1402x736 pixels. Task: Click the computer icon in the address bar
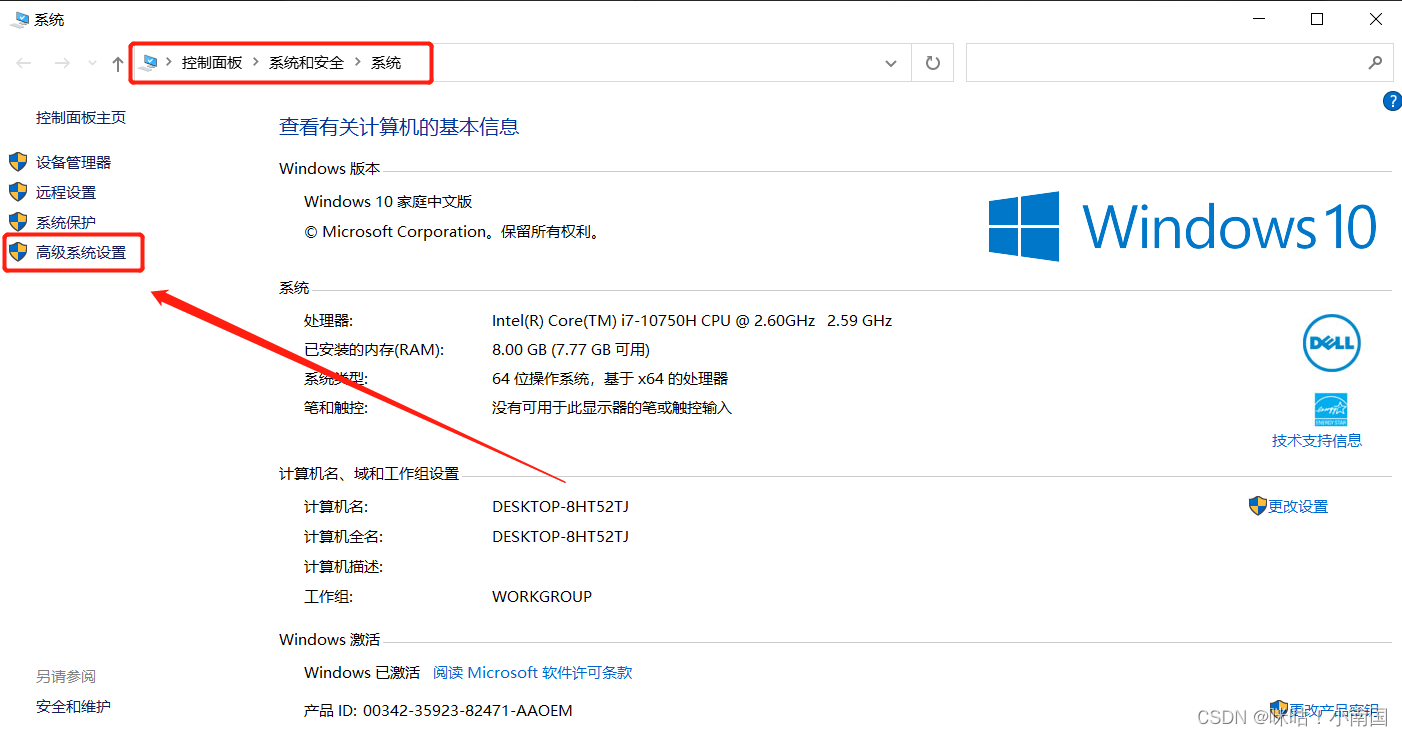click(150, 62)
